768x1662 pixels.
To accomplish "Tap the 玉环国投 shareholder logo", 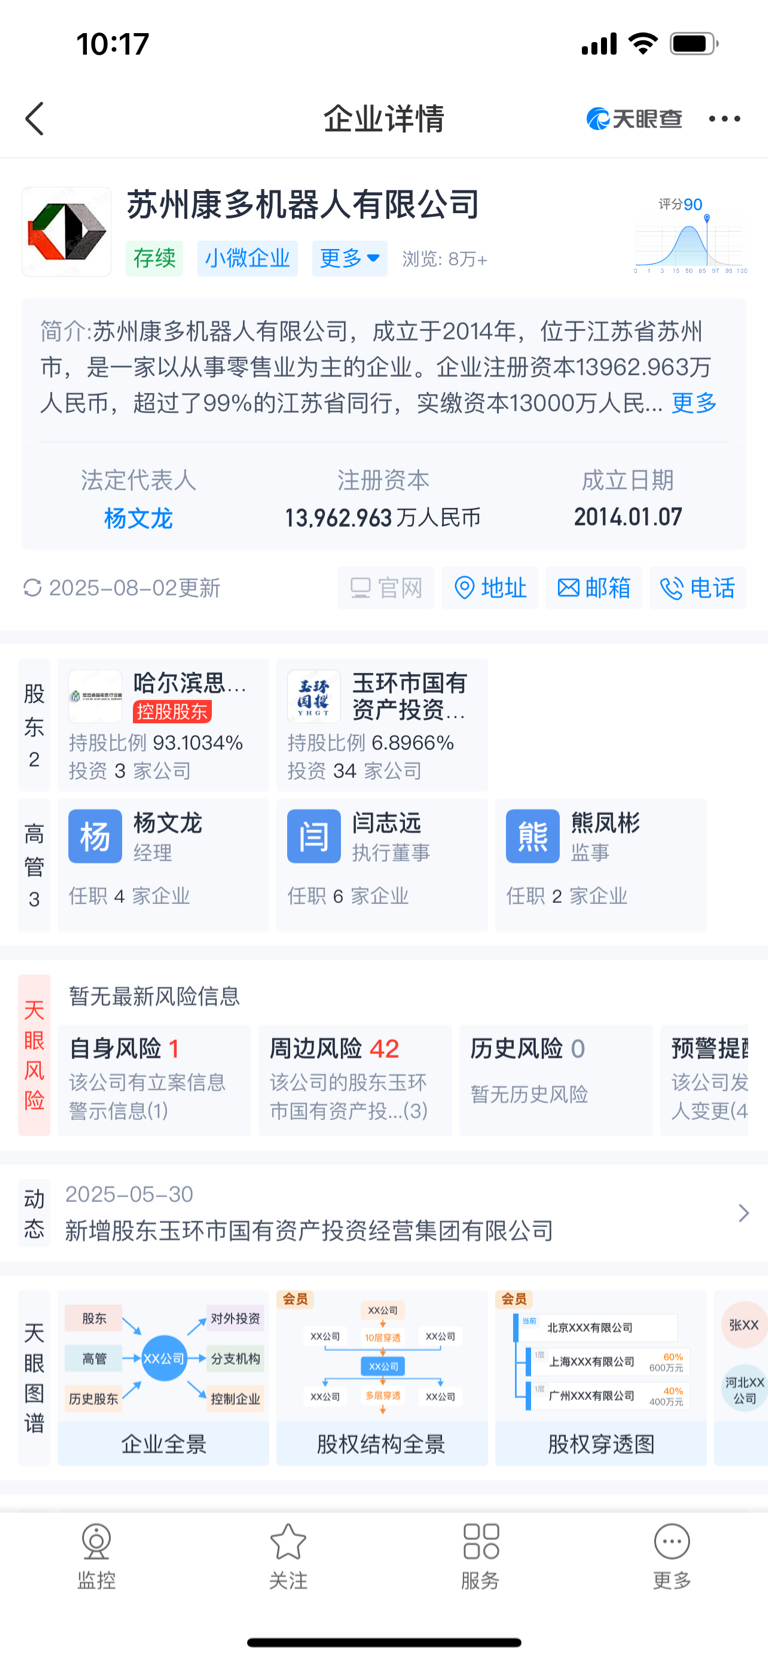I will click(314, 697).
